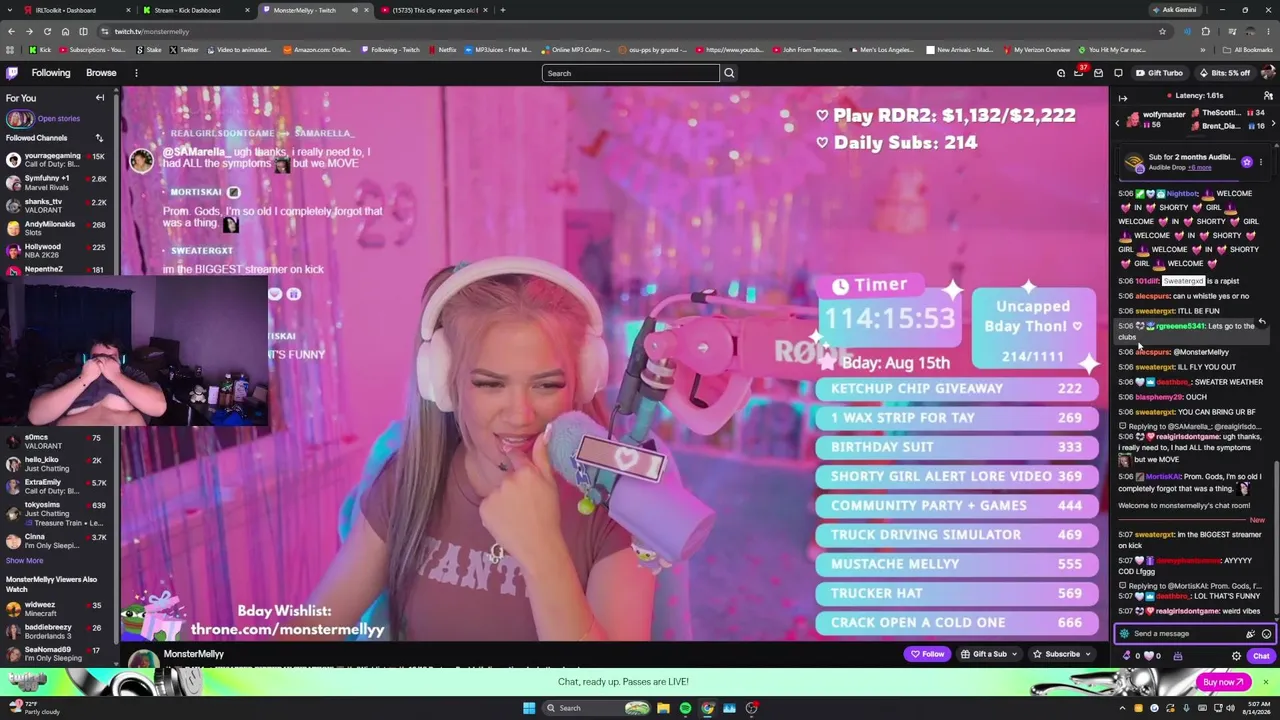
Task: Show next gifters in the leaderboard
Action: coord(1273,123)
